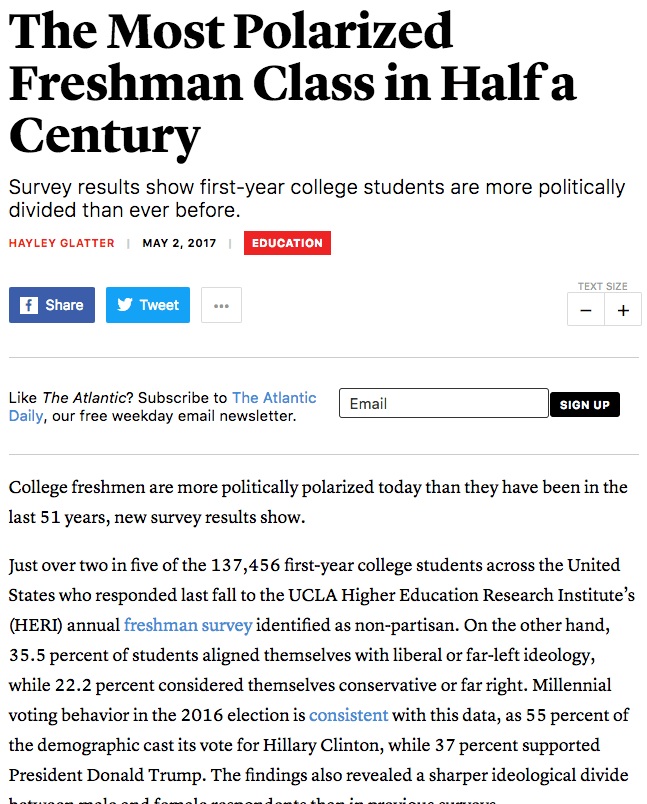647x804 pixels.
Task: Tweet this article via Twitter button
Action: pos(149,305)
